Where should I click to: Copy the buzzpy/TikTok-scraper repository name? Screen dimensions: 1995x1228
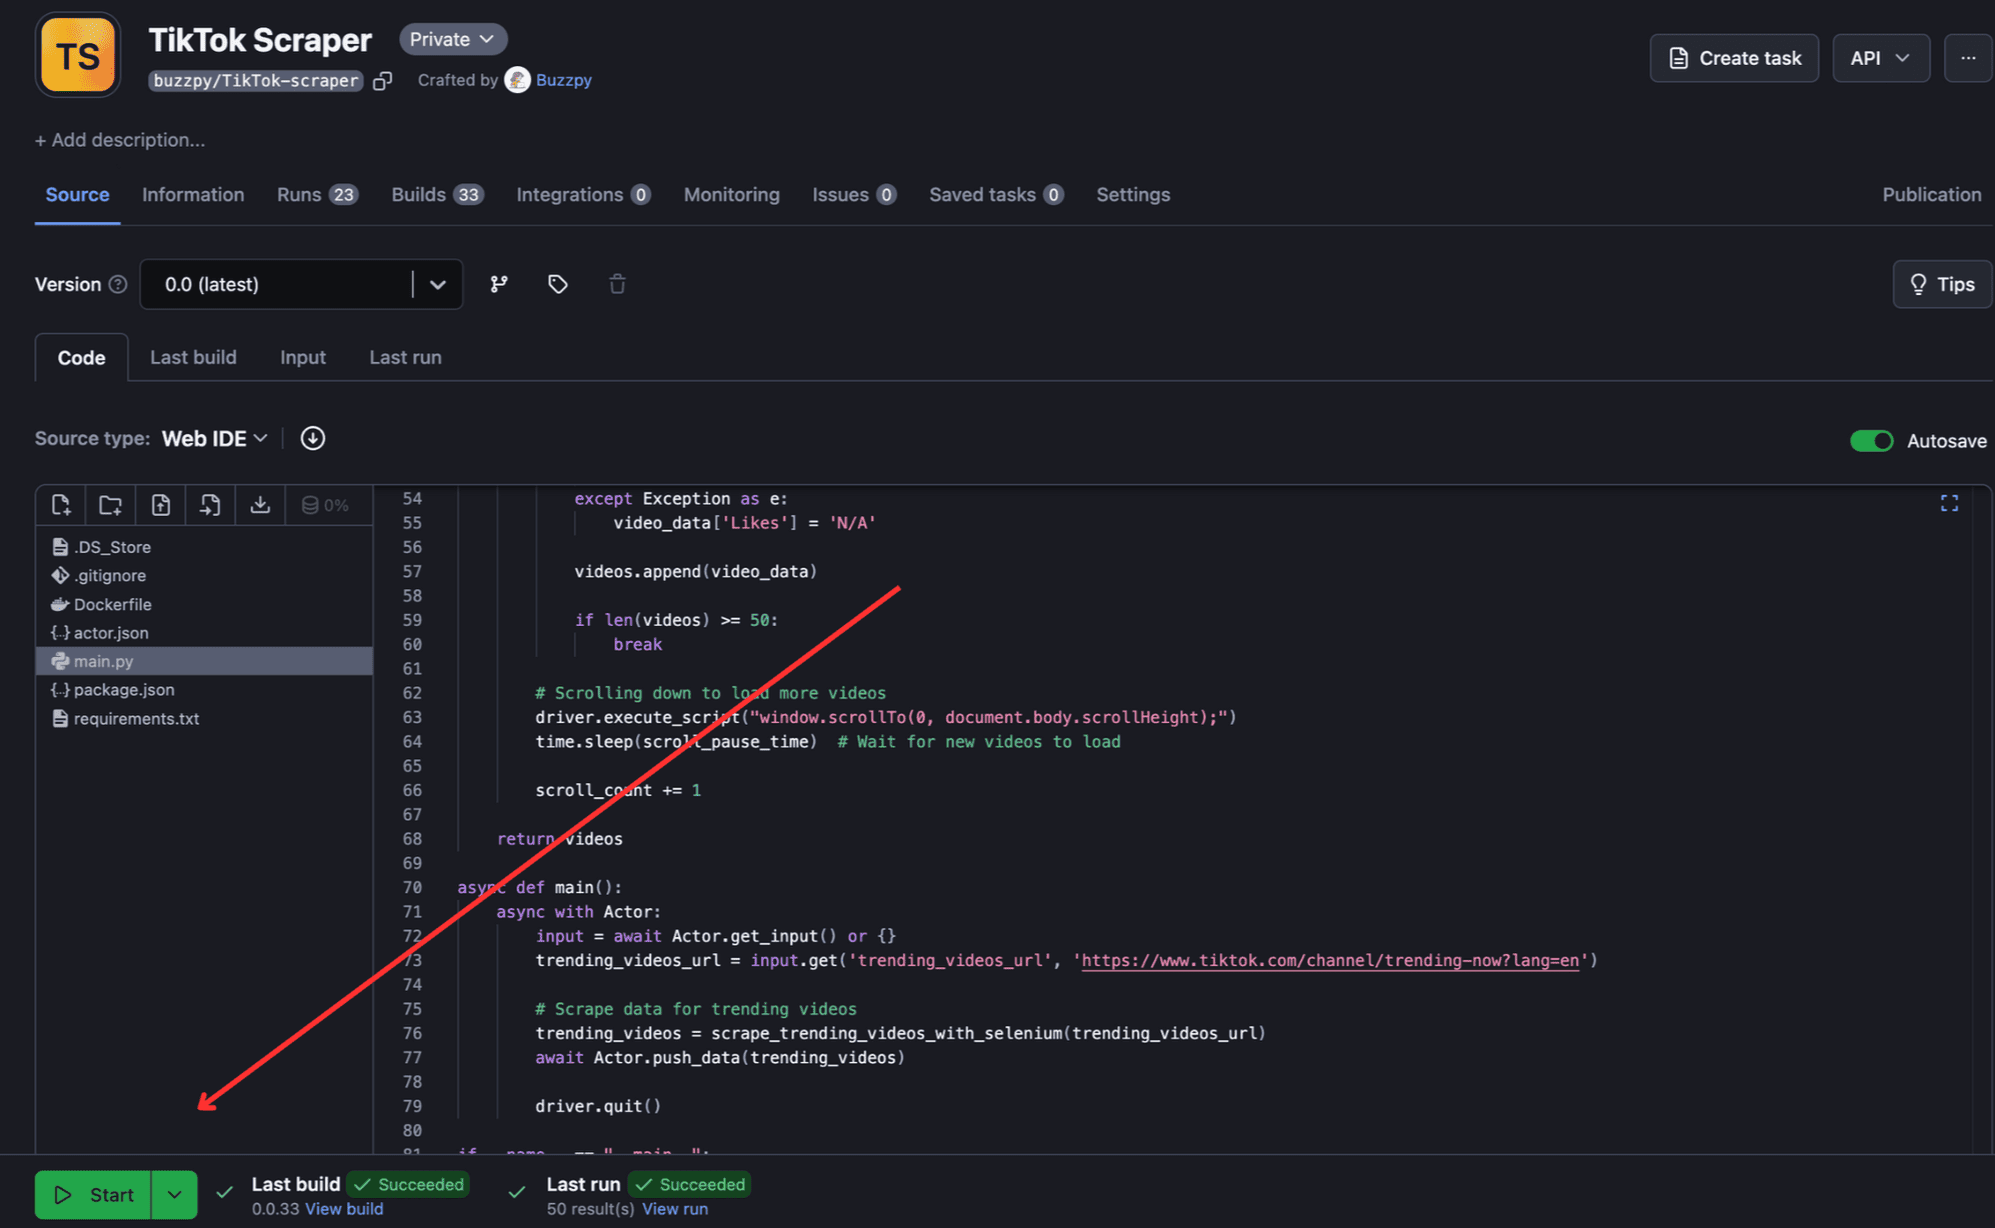tap(383, 81)
